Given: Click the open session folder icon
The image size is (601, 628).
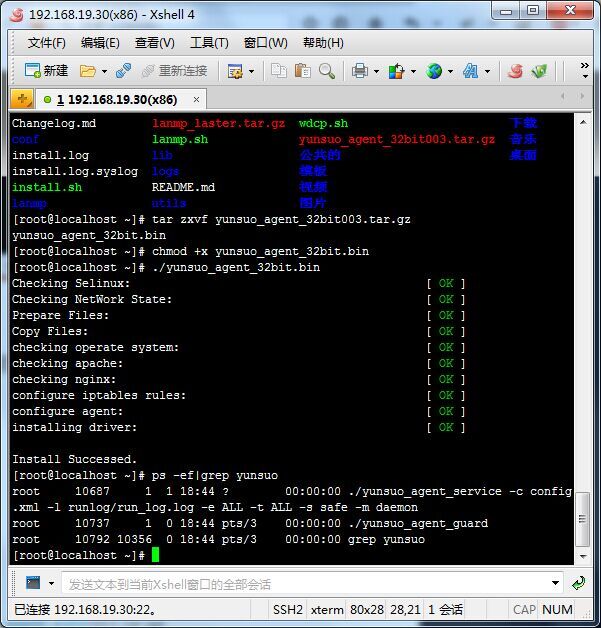Looking at the screenshot, I should point(87,71).
